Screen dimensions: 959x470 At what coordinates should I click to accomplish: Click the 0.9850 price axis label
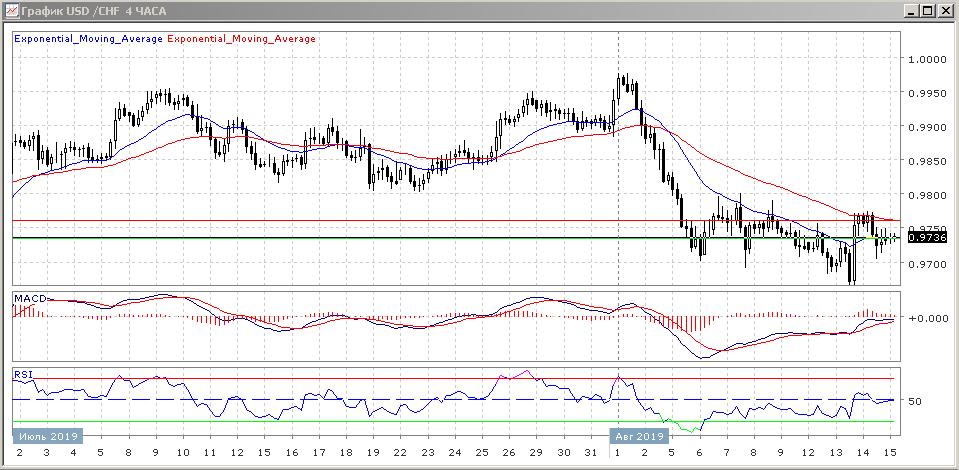click(927, 161)
